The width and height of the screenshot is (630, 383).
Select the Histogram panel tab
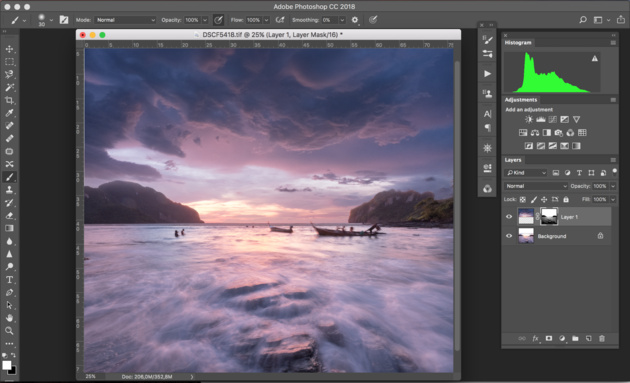click(518, 43)
